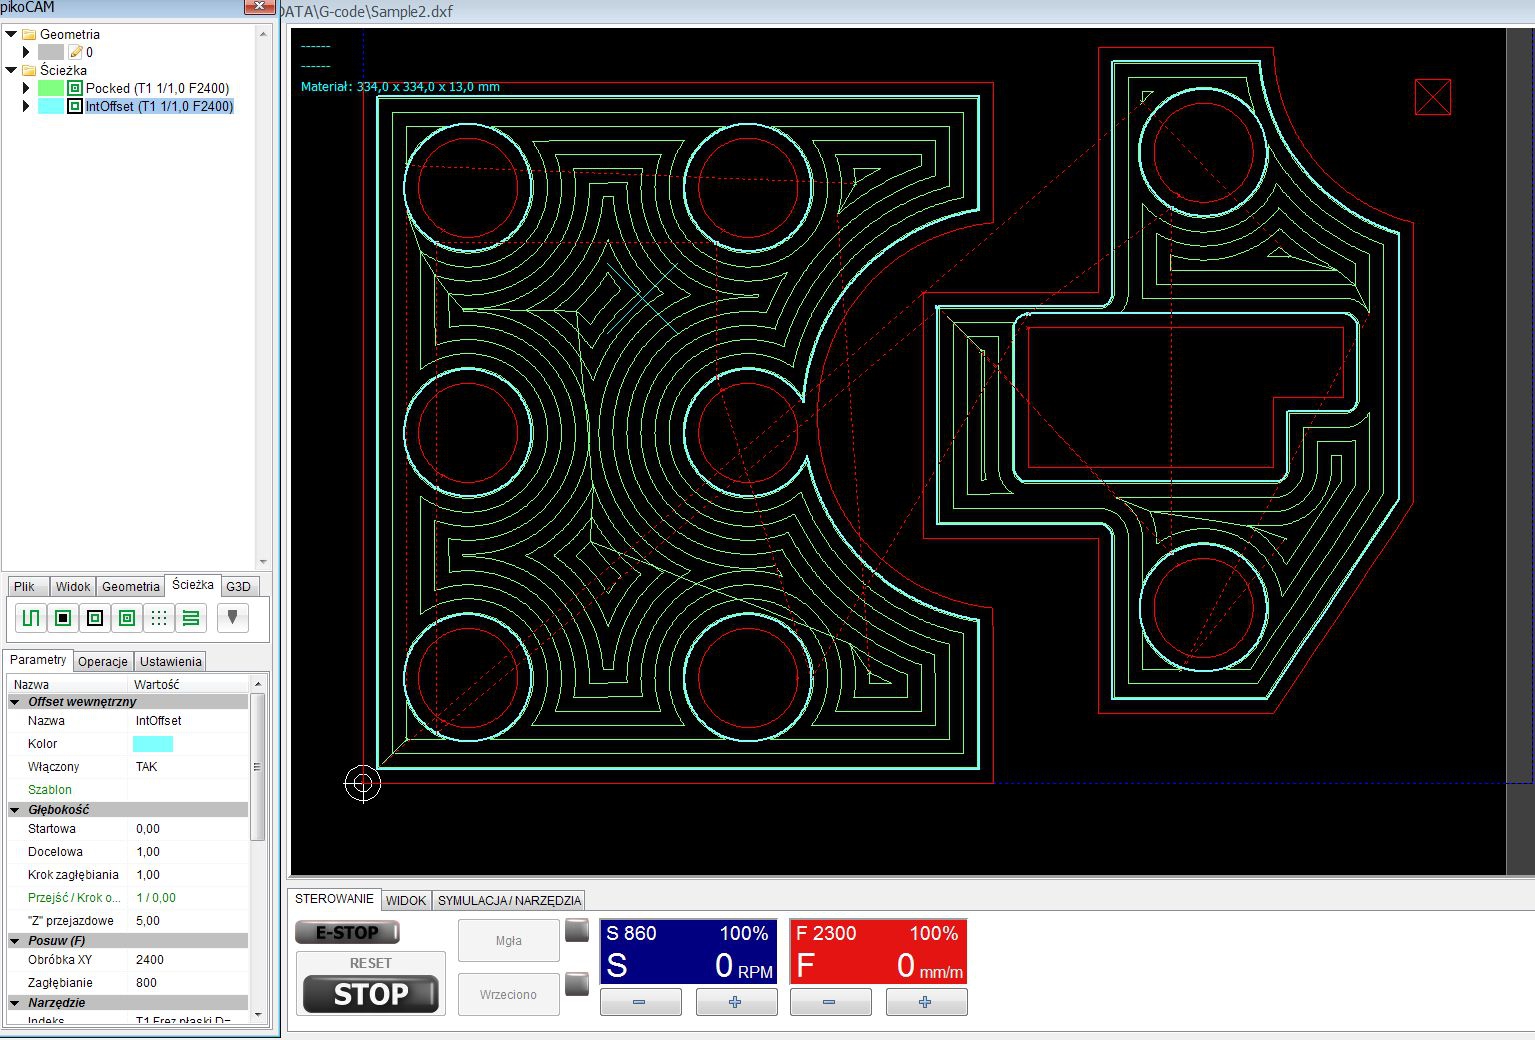
Task: Select Pocked (T1 1/1,0 F2400) tree item
Action: click(157, 88)
